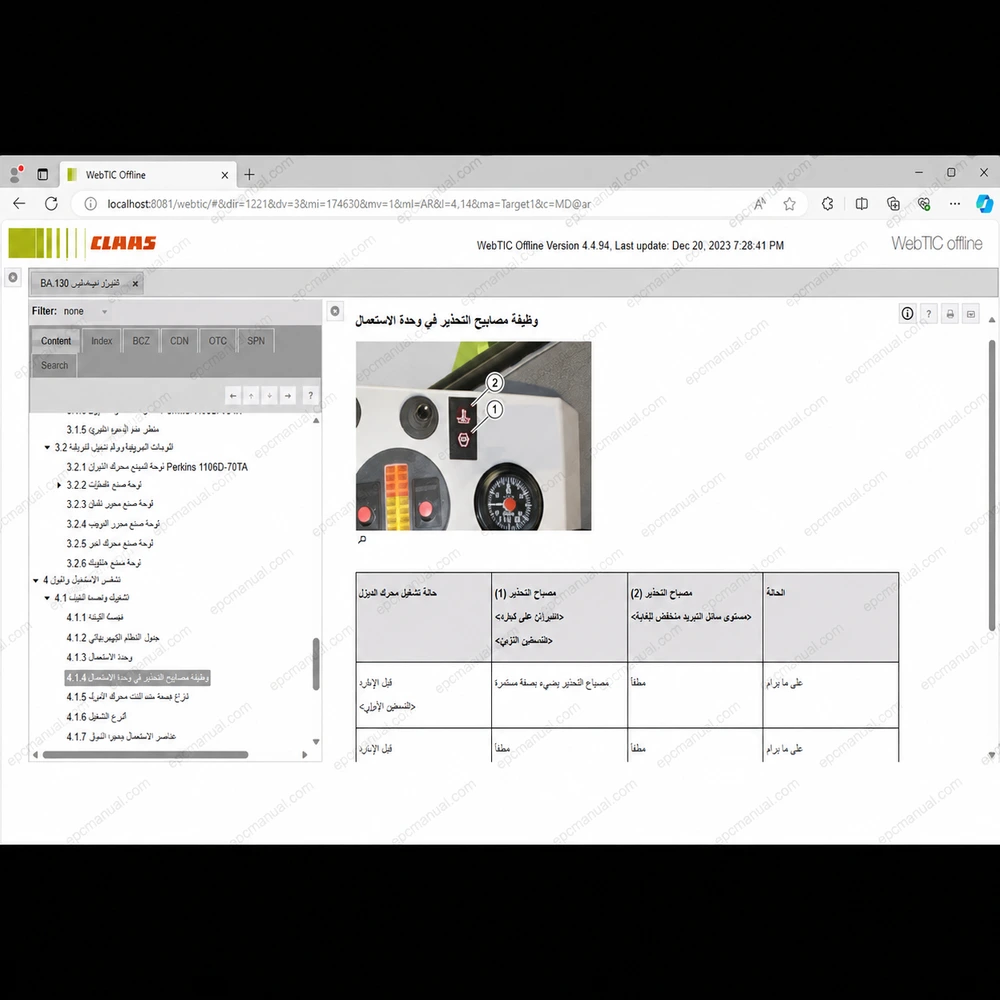Open tree item 3.2.3

click(110, 504)
